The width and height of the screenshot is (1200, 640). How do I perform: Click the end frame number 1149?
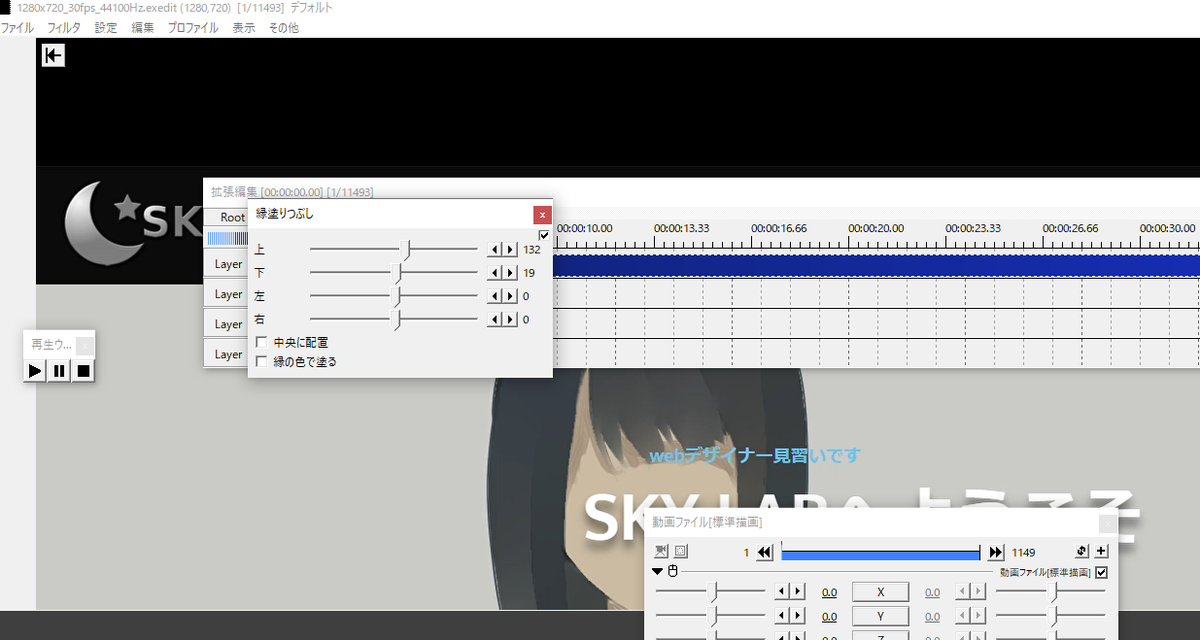(x=1023, y=552)
